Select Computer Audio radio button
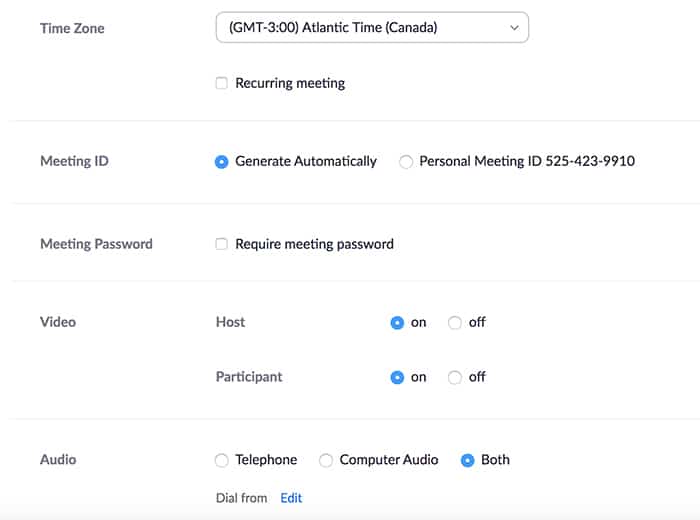 [x=326, y=460]
